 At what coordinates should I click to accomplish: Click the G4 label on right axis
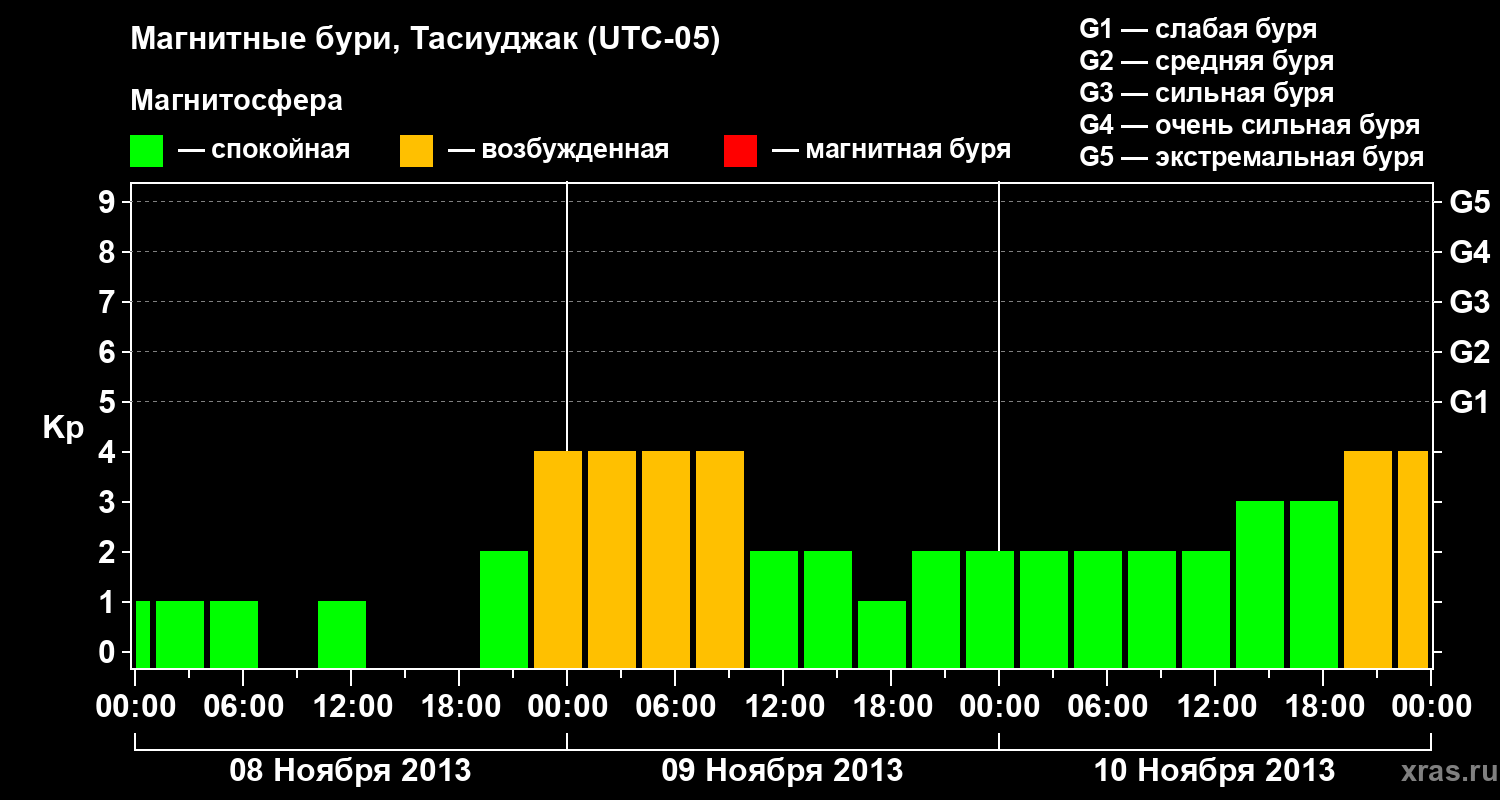pos(1469,252)
